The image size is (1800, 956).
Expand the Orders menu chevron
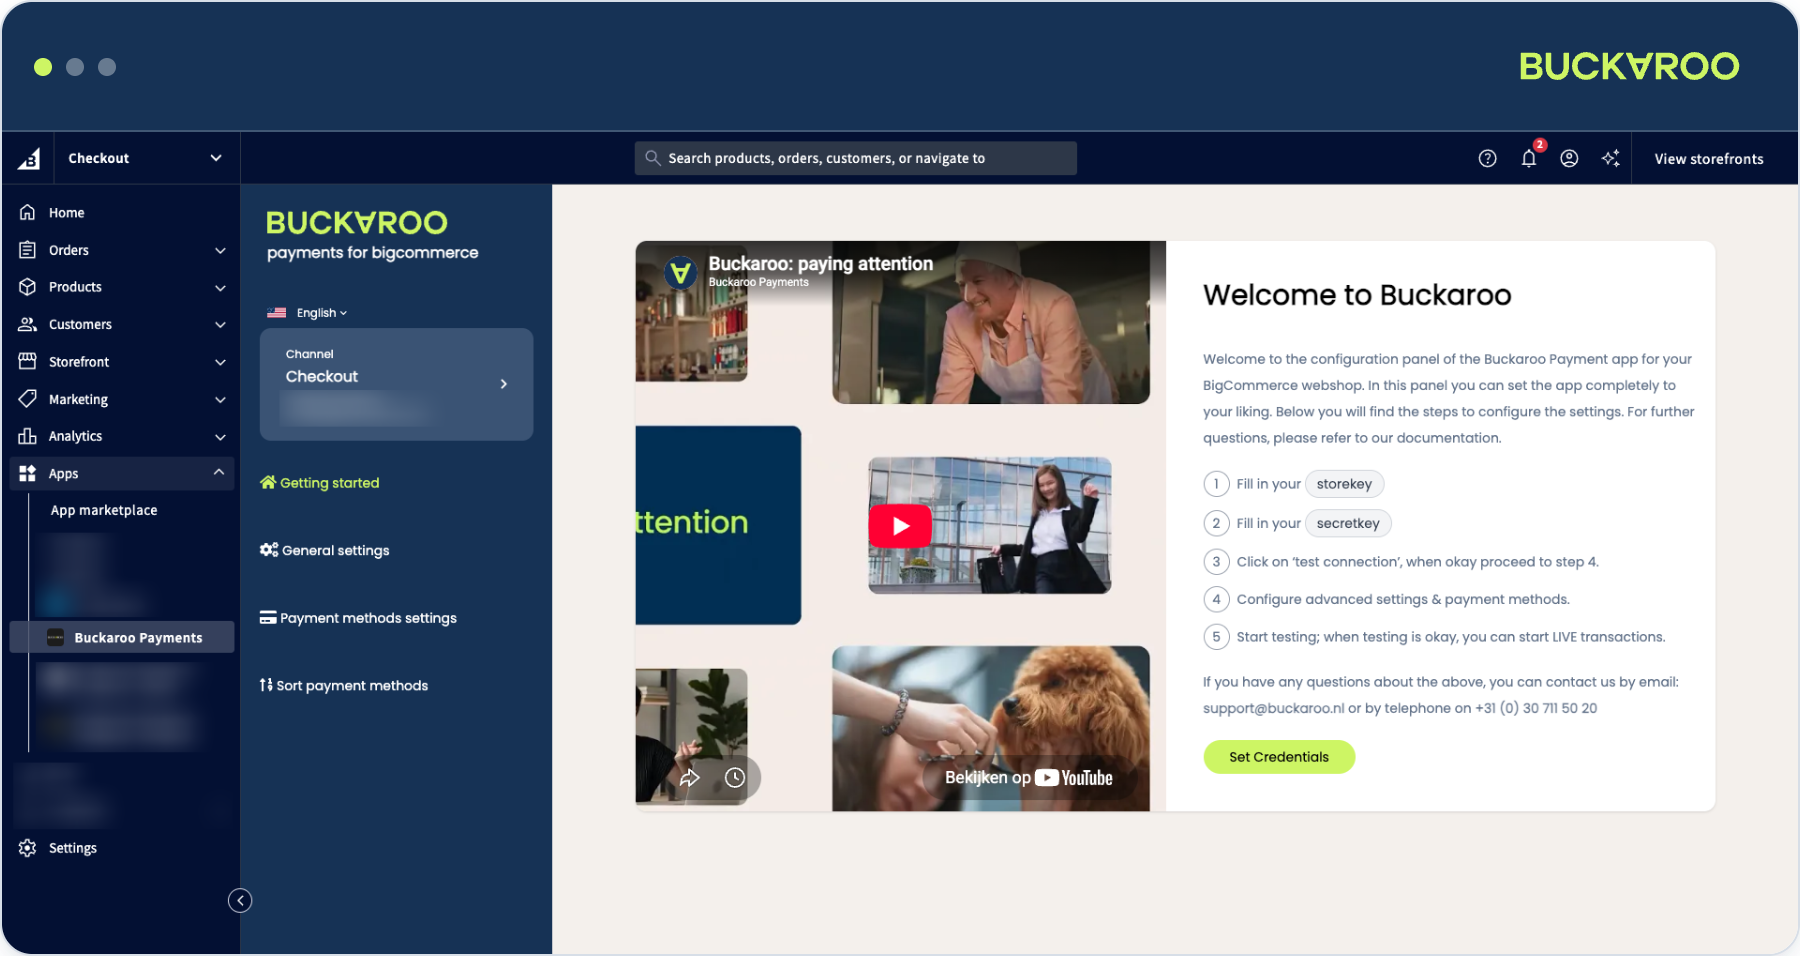220,250
